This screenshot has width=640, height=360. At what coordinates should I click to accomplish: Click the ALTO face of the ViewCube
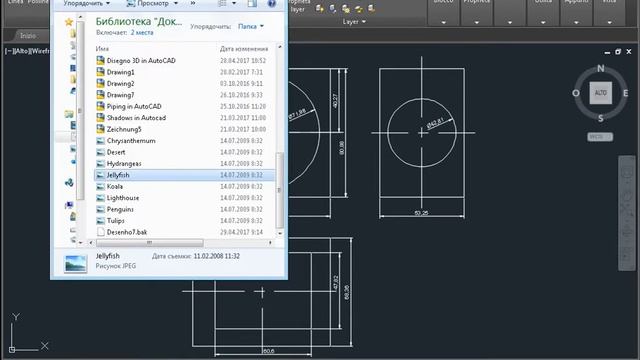[601, 93]
